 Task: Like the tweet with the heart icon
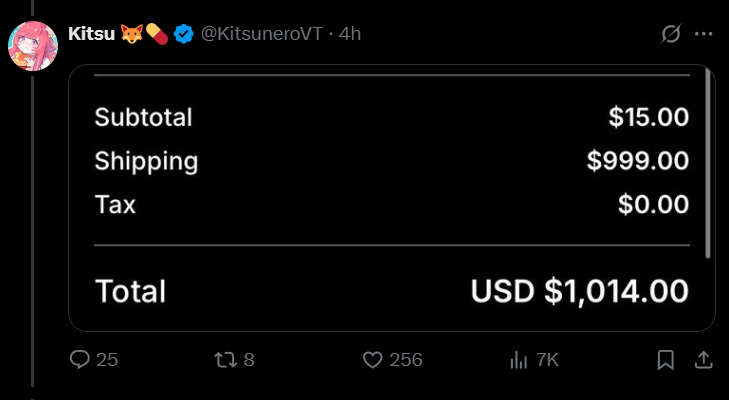click(x=373, y=360)
